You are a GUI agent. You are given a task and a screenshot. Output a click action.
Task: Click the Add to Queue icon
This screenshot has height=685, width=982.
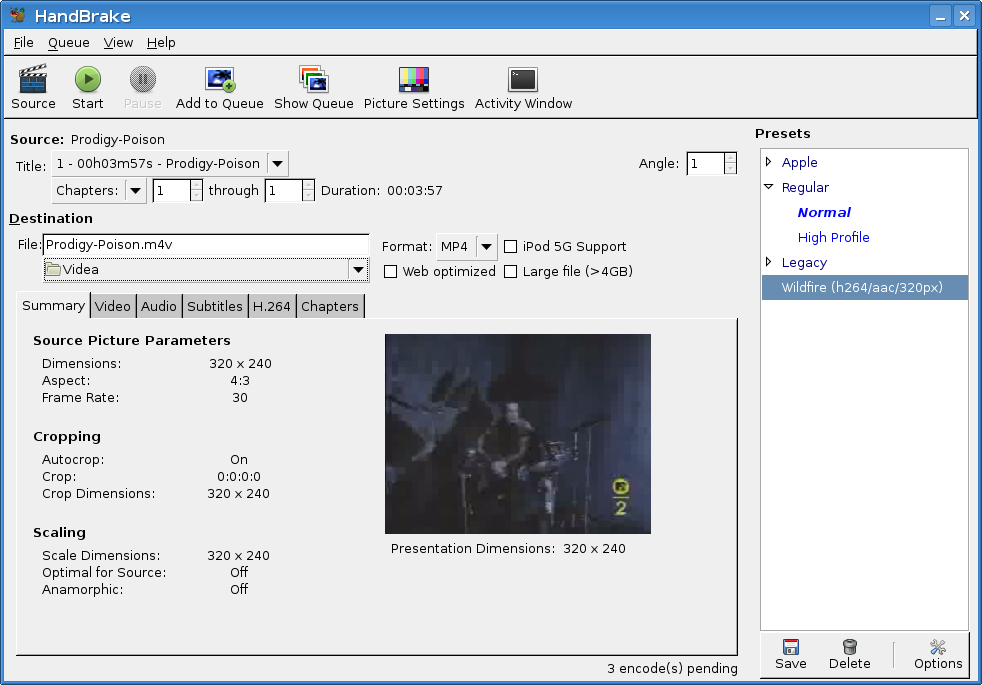(x=220, y=79)
